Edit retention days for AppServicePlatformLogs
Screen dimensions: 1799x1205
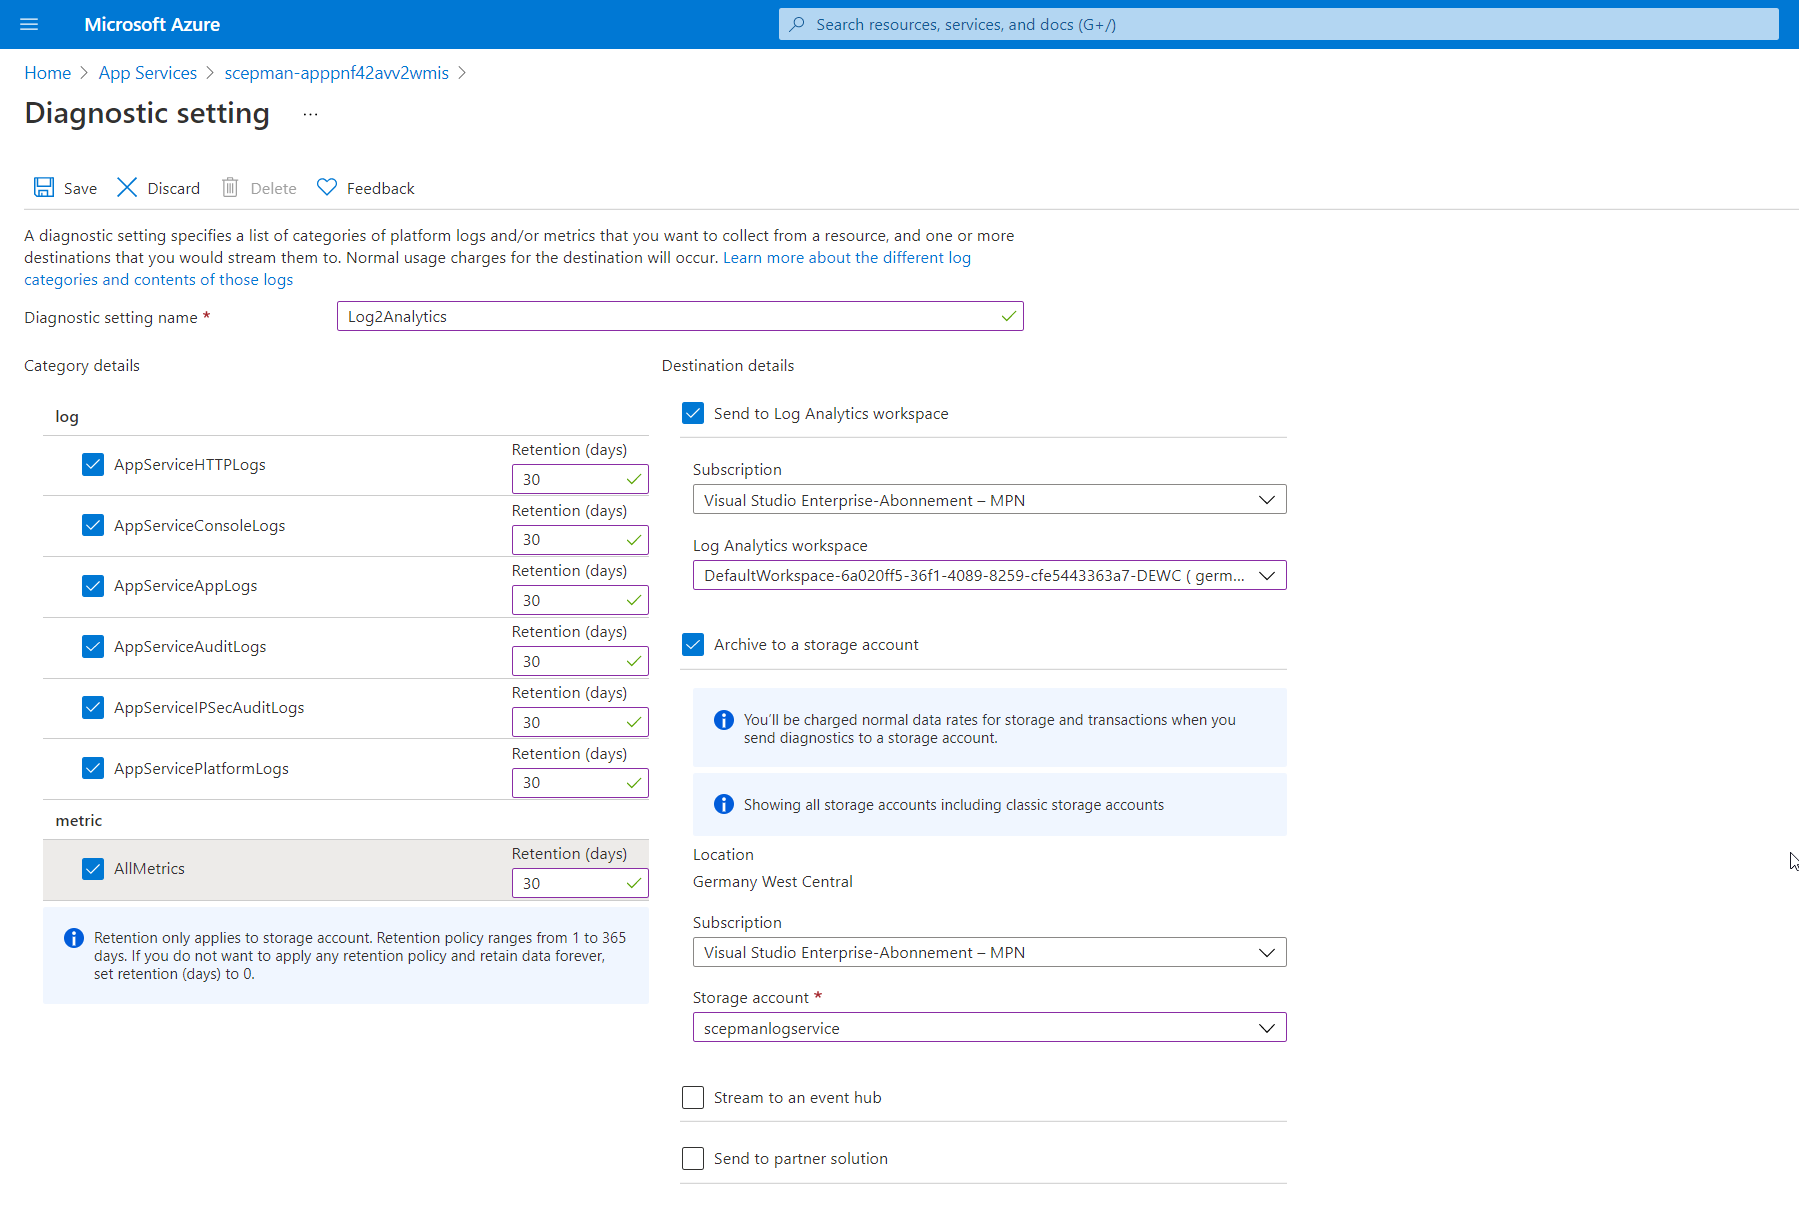coord(580,782)
